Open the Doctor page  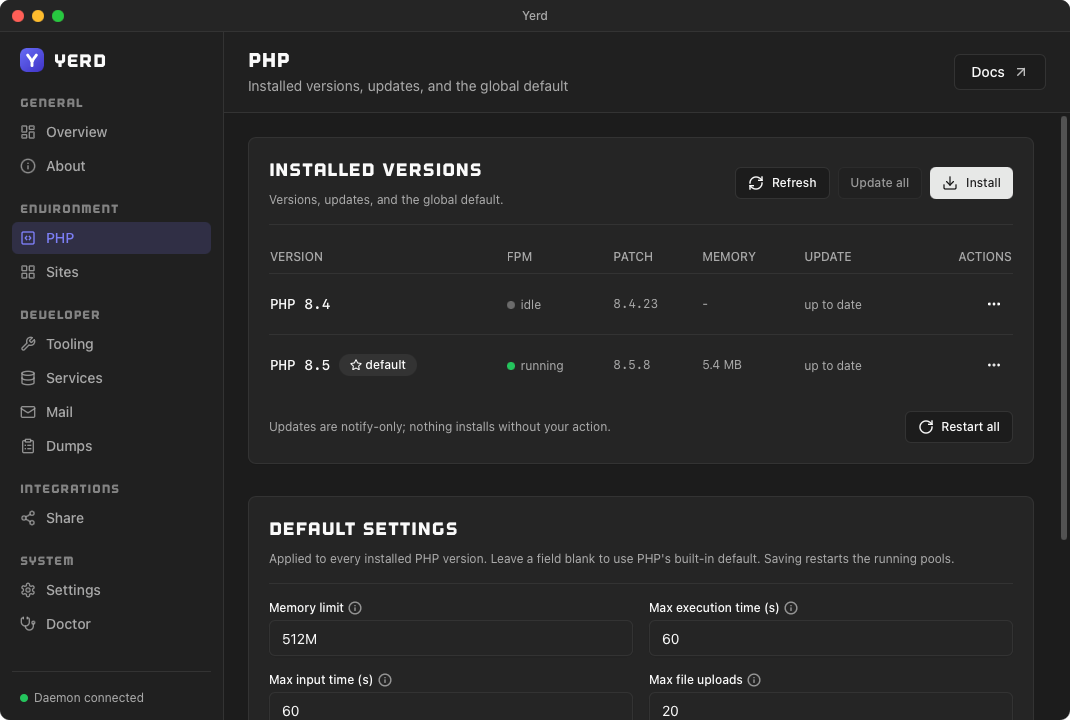point(111,624)
